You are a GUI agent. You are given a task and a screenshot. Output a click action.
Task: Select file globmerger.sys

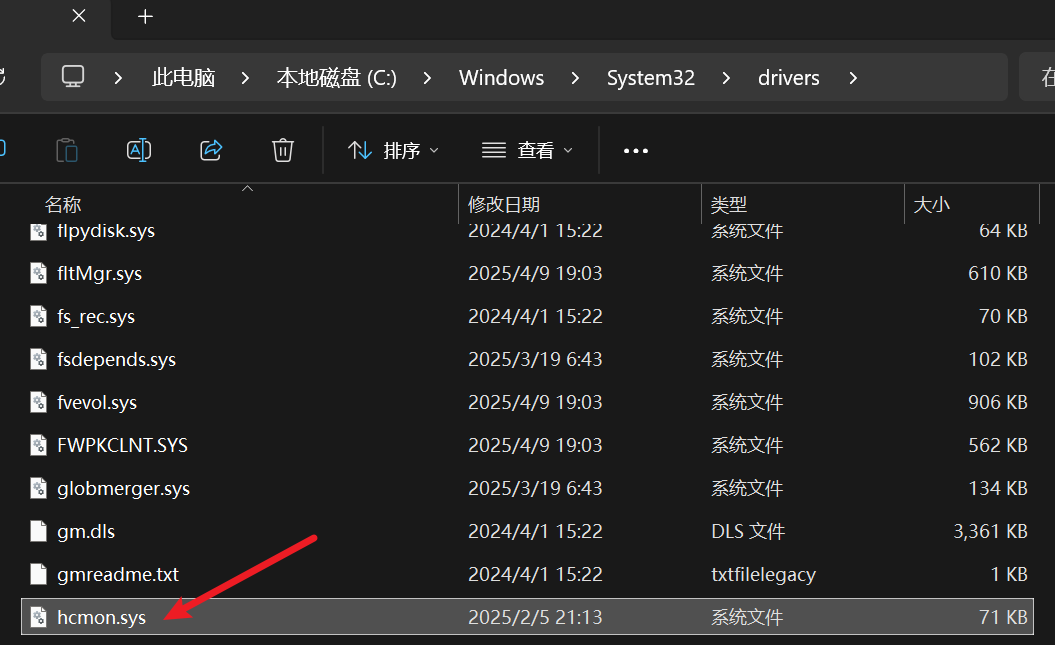point(124,488)
